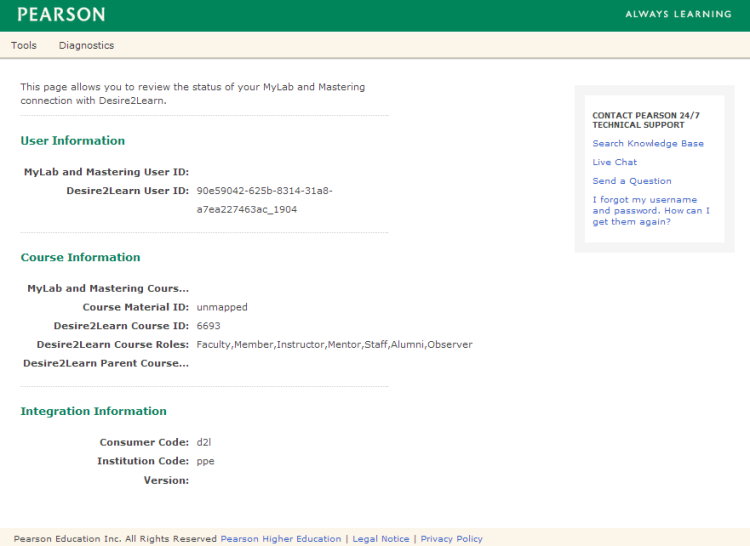This screenshot has width=750, height=546.
Task: Click the Always Learning tagline
Action: (x=678, y=15)
